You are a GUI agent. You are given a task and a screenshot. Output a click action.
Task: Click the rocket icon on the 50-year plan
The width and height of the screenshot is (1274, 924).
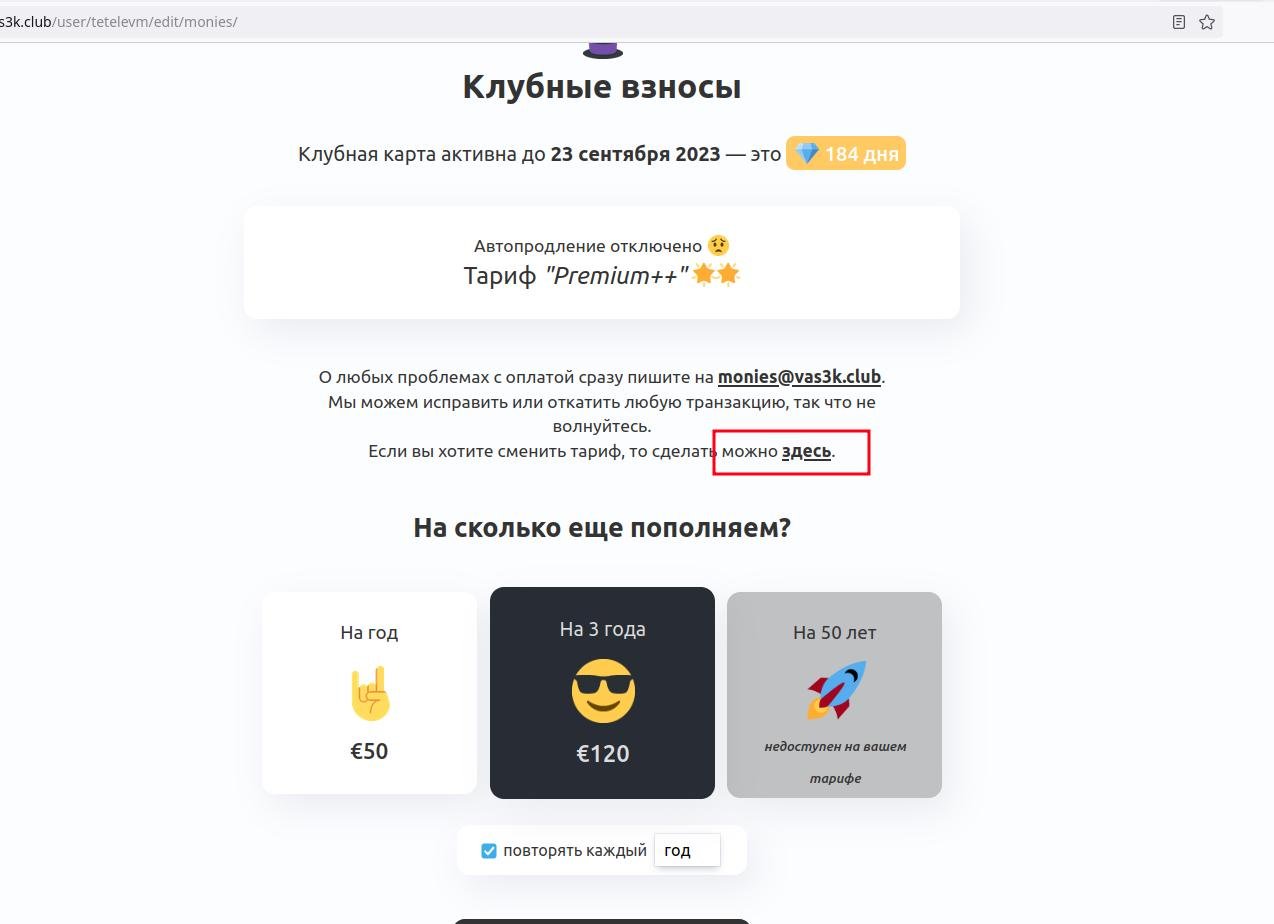pos(835,690)
